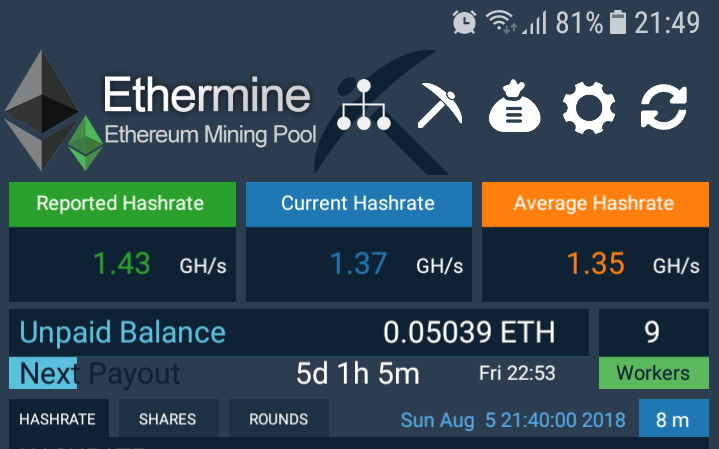Switch to the ROUNDS tab

[278, 418]
